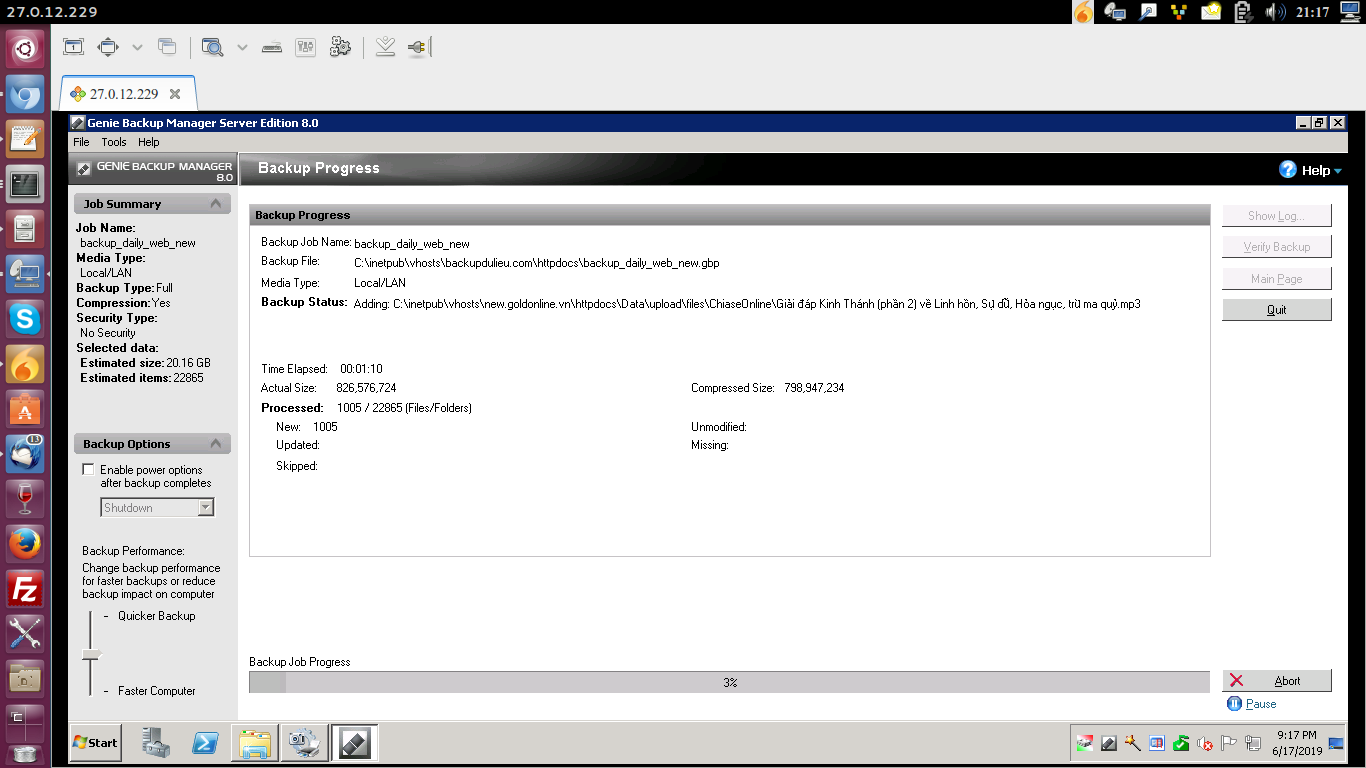Click the blue Help question mark icon
Screen dimensions: 1366x768
click(x=1288, y=170)
